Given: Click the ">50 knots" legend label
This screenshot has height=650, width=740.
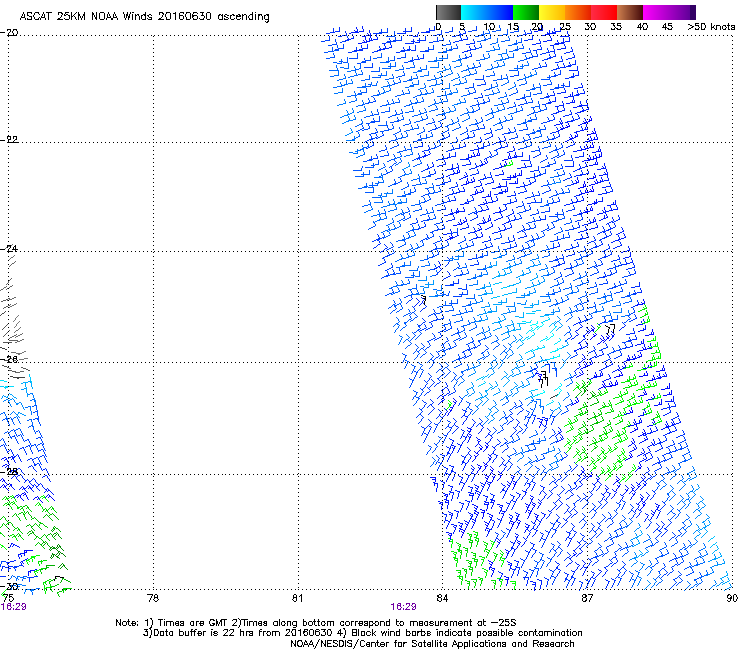Looking at the screenshot, I should 711,27.
